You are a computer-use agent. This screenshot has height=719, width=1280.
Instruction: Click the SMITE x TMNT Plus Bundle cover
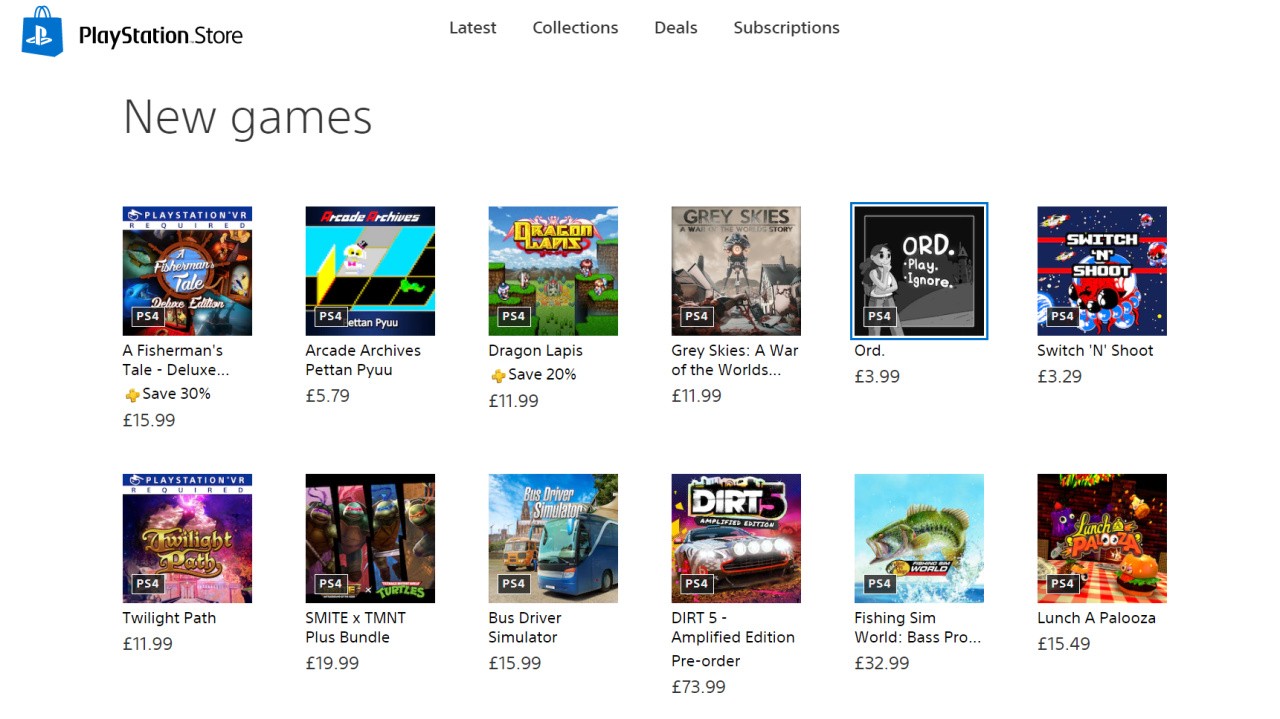(x=370, y=538)
